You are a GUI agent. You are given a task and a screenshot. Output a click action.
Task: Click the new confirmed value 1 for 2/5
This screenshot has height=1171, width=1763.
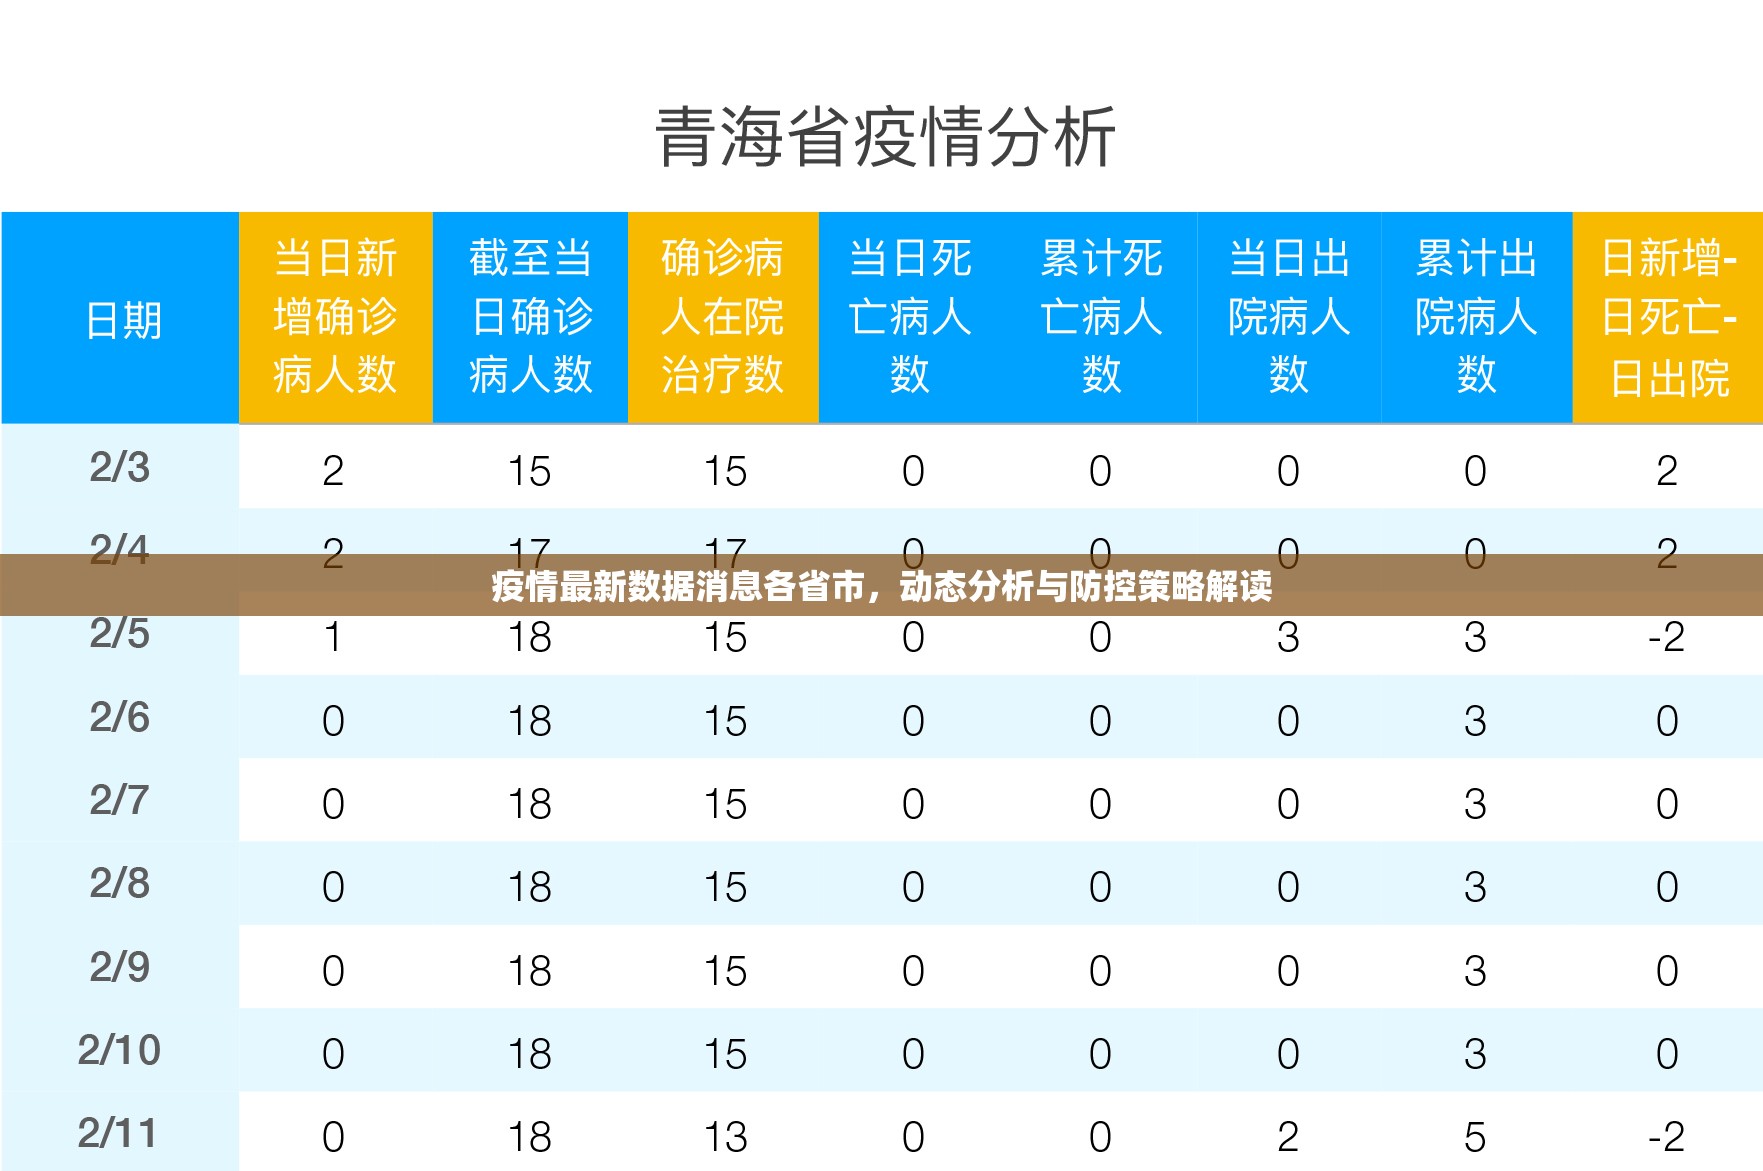333,637
